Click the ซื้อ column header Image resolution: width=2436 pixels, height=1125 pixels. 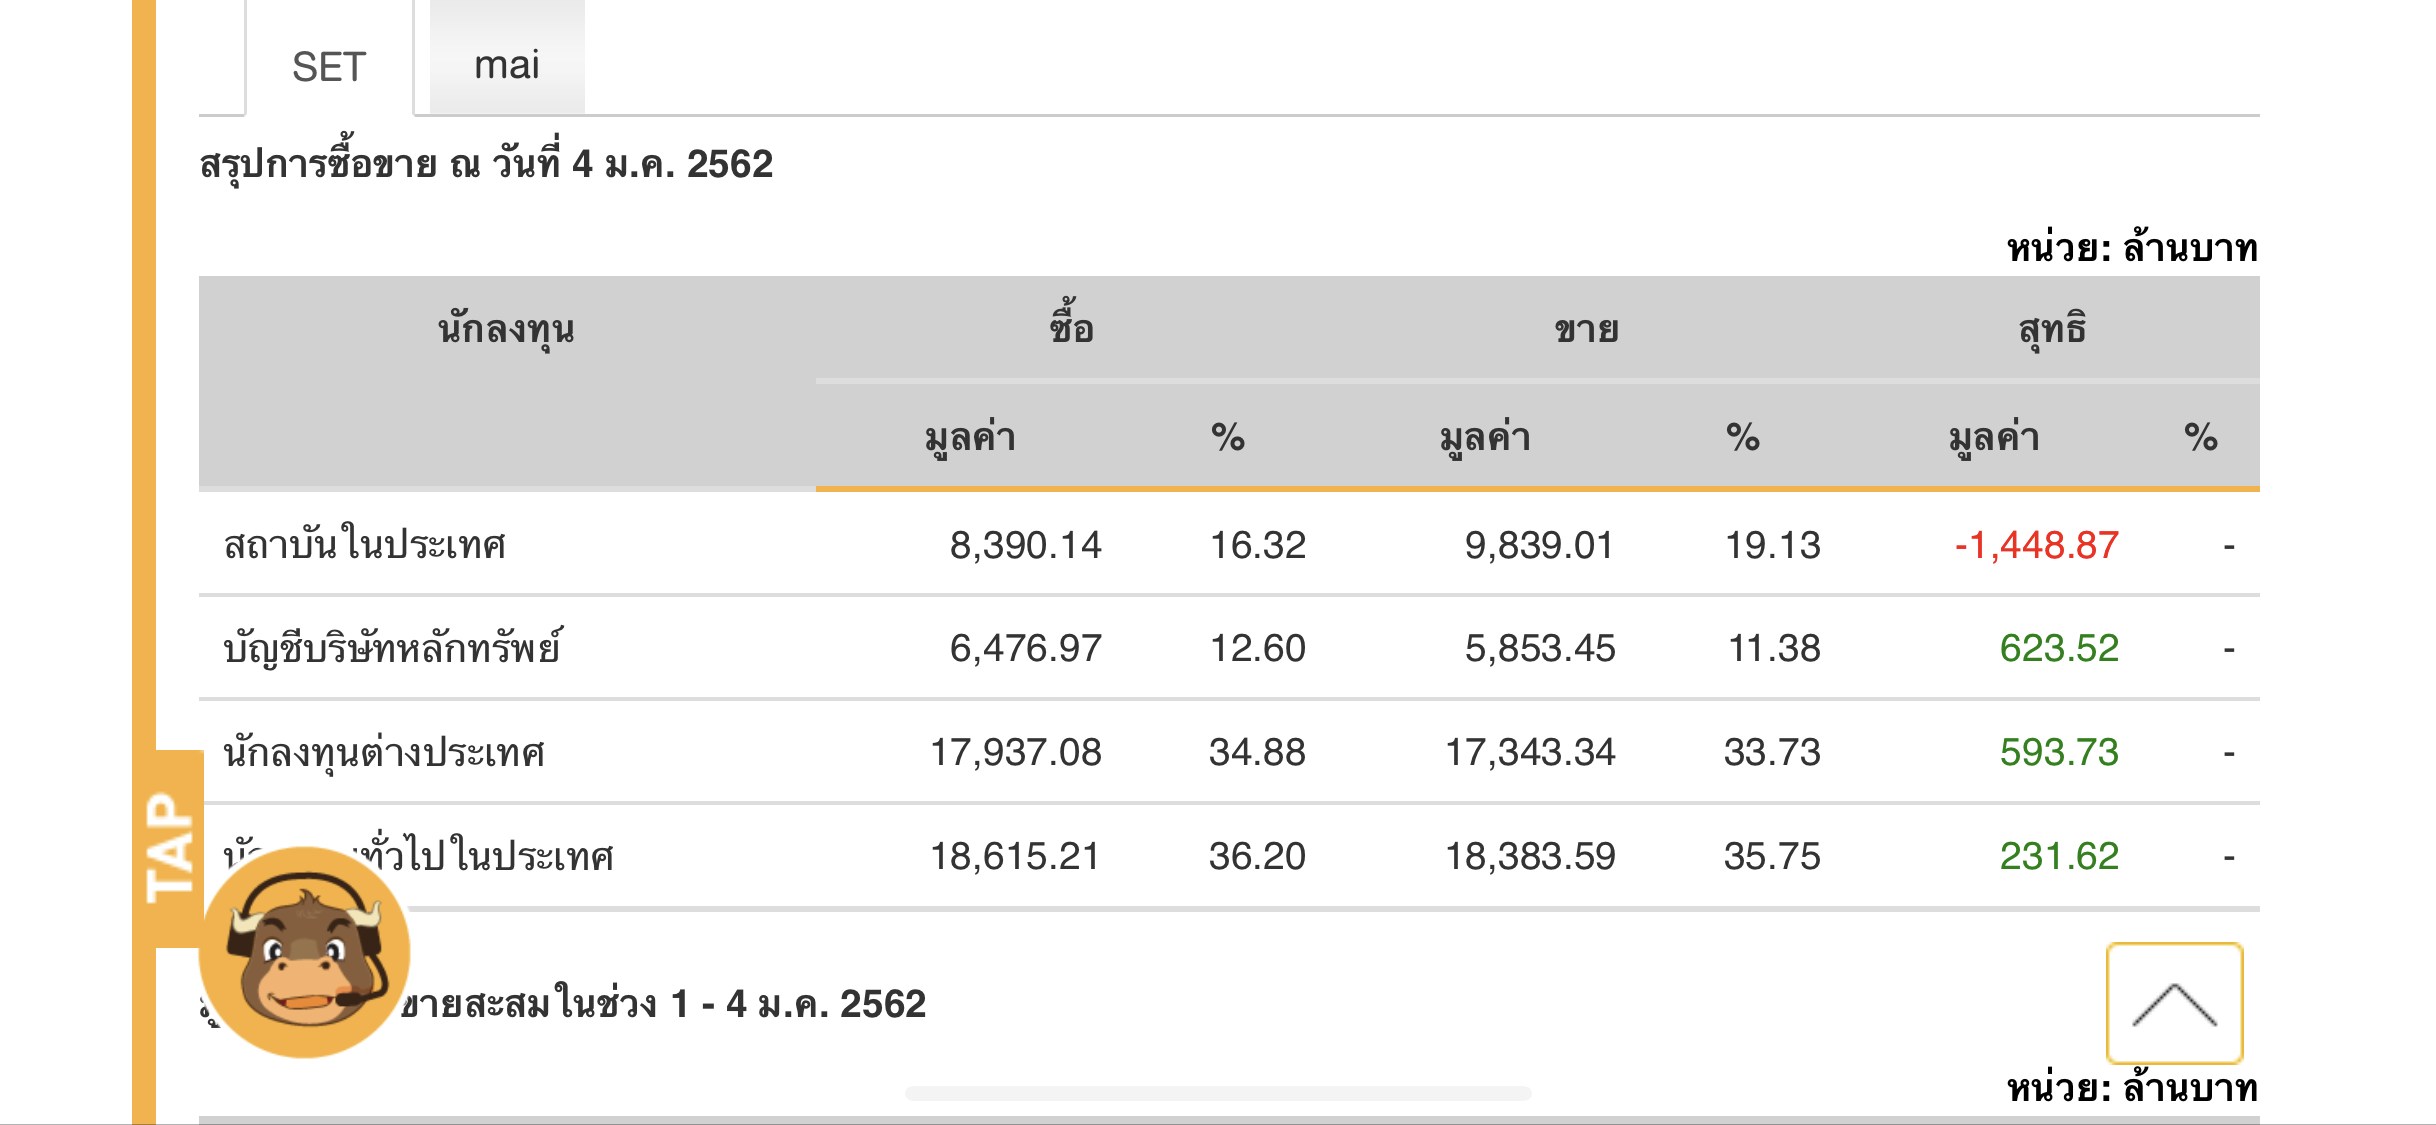click(x=1071, y=329)
